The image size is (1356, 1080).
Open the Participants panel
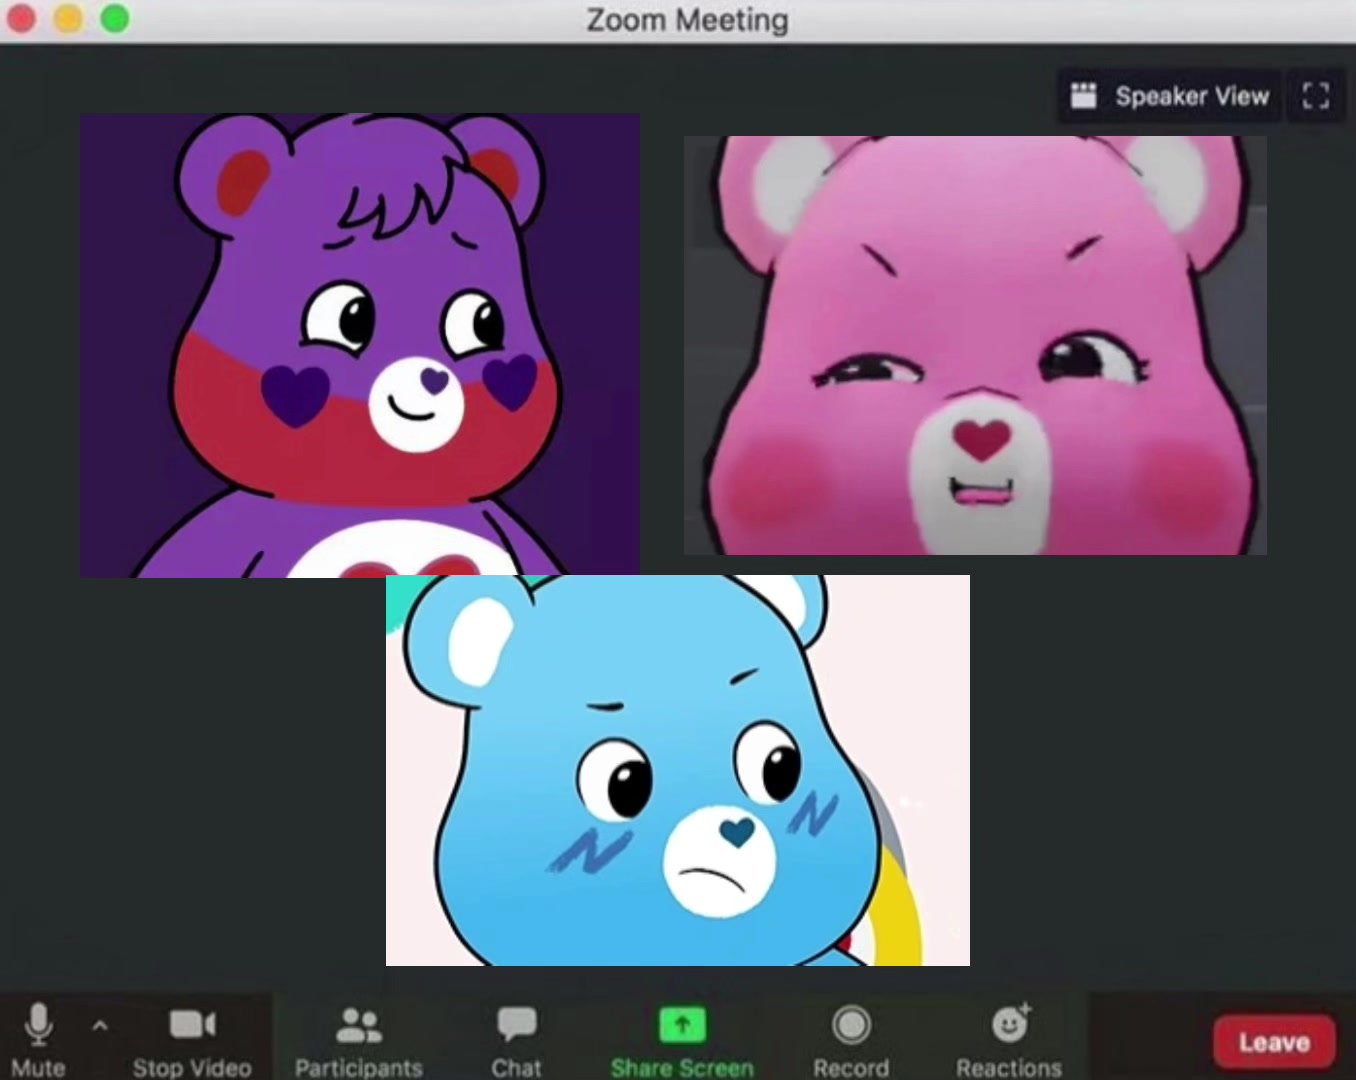point(358,1040)
